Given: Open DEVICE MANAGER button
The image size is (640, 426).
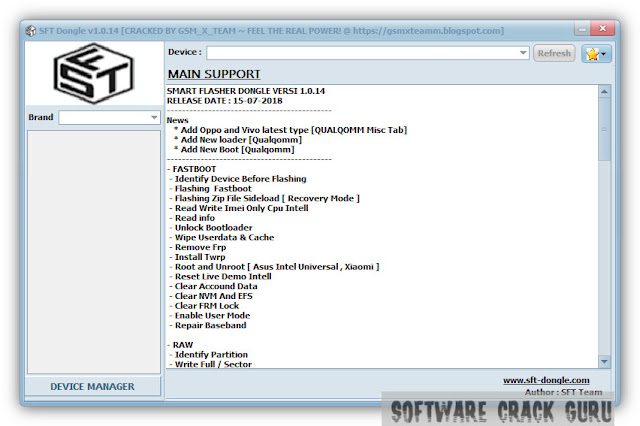Looking at the screenshot, I should pos(93,386).
